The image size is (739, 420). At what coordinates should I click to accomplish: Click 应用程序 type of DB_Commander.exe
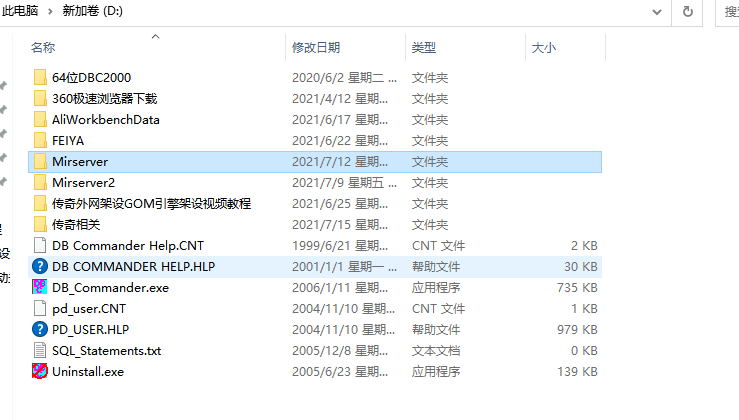click(x=435, y=288)
